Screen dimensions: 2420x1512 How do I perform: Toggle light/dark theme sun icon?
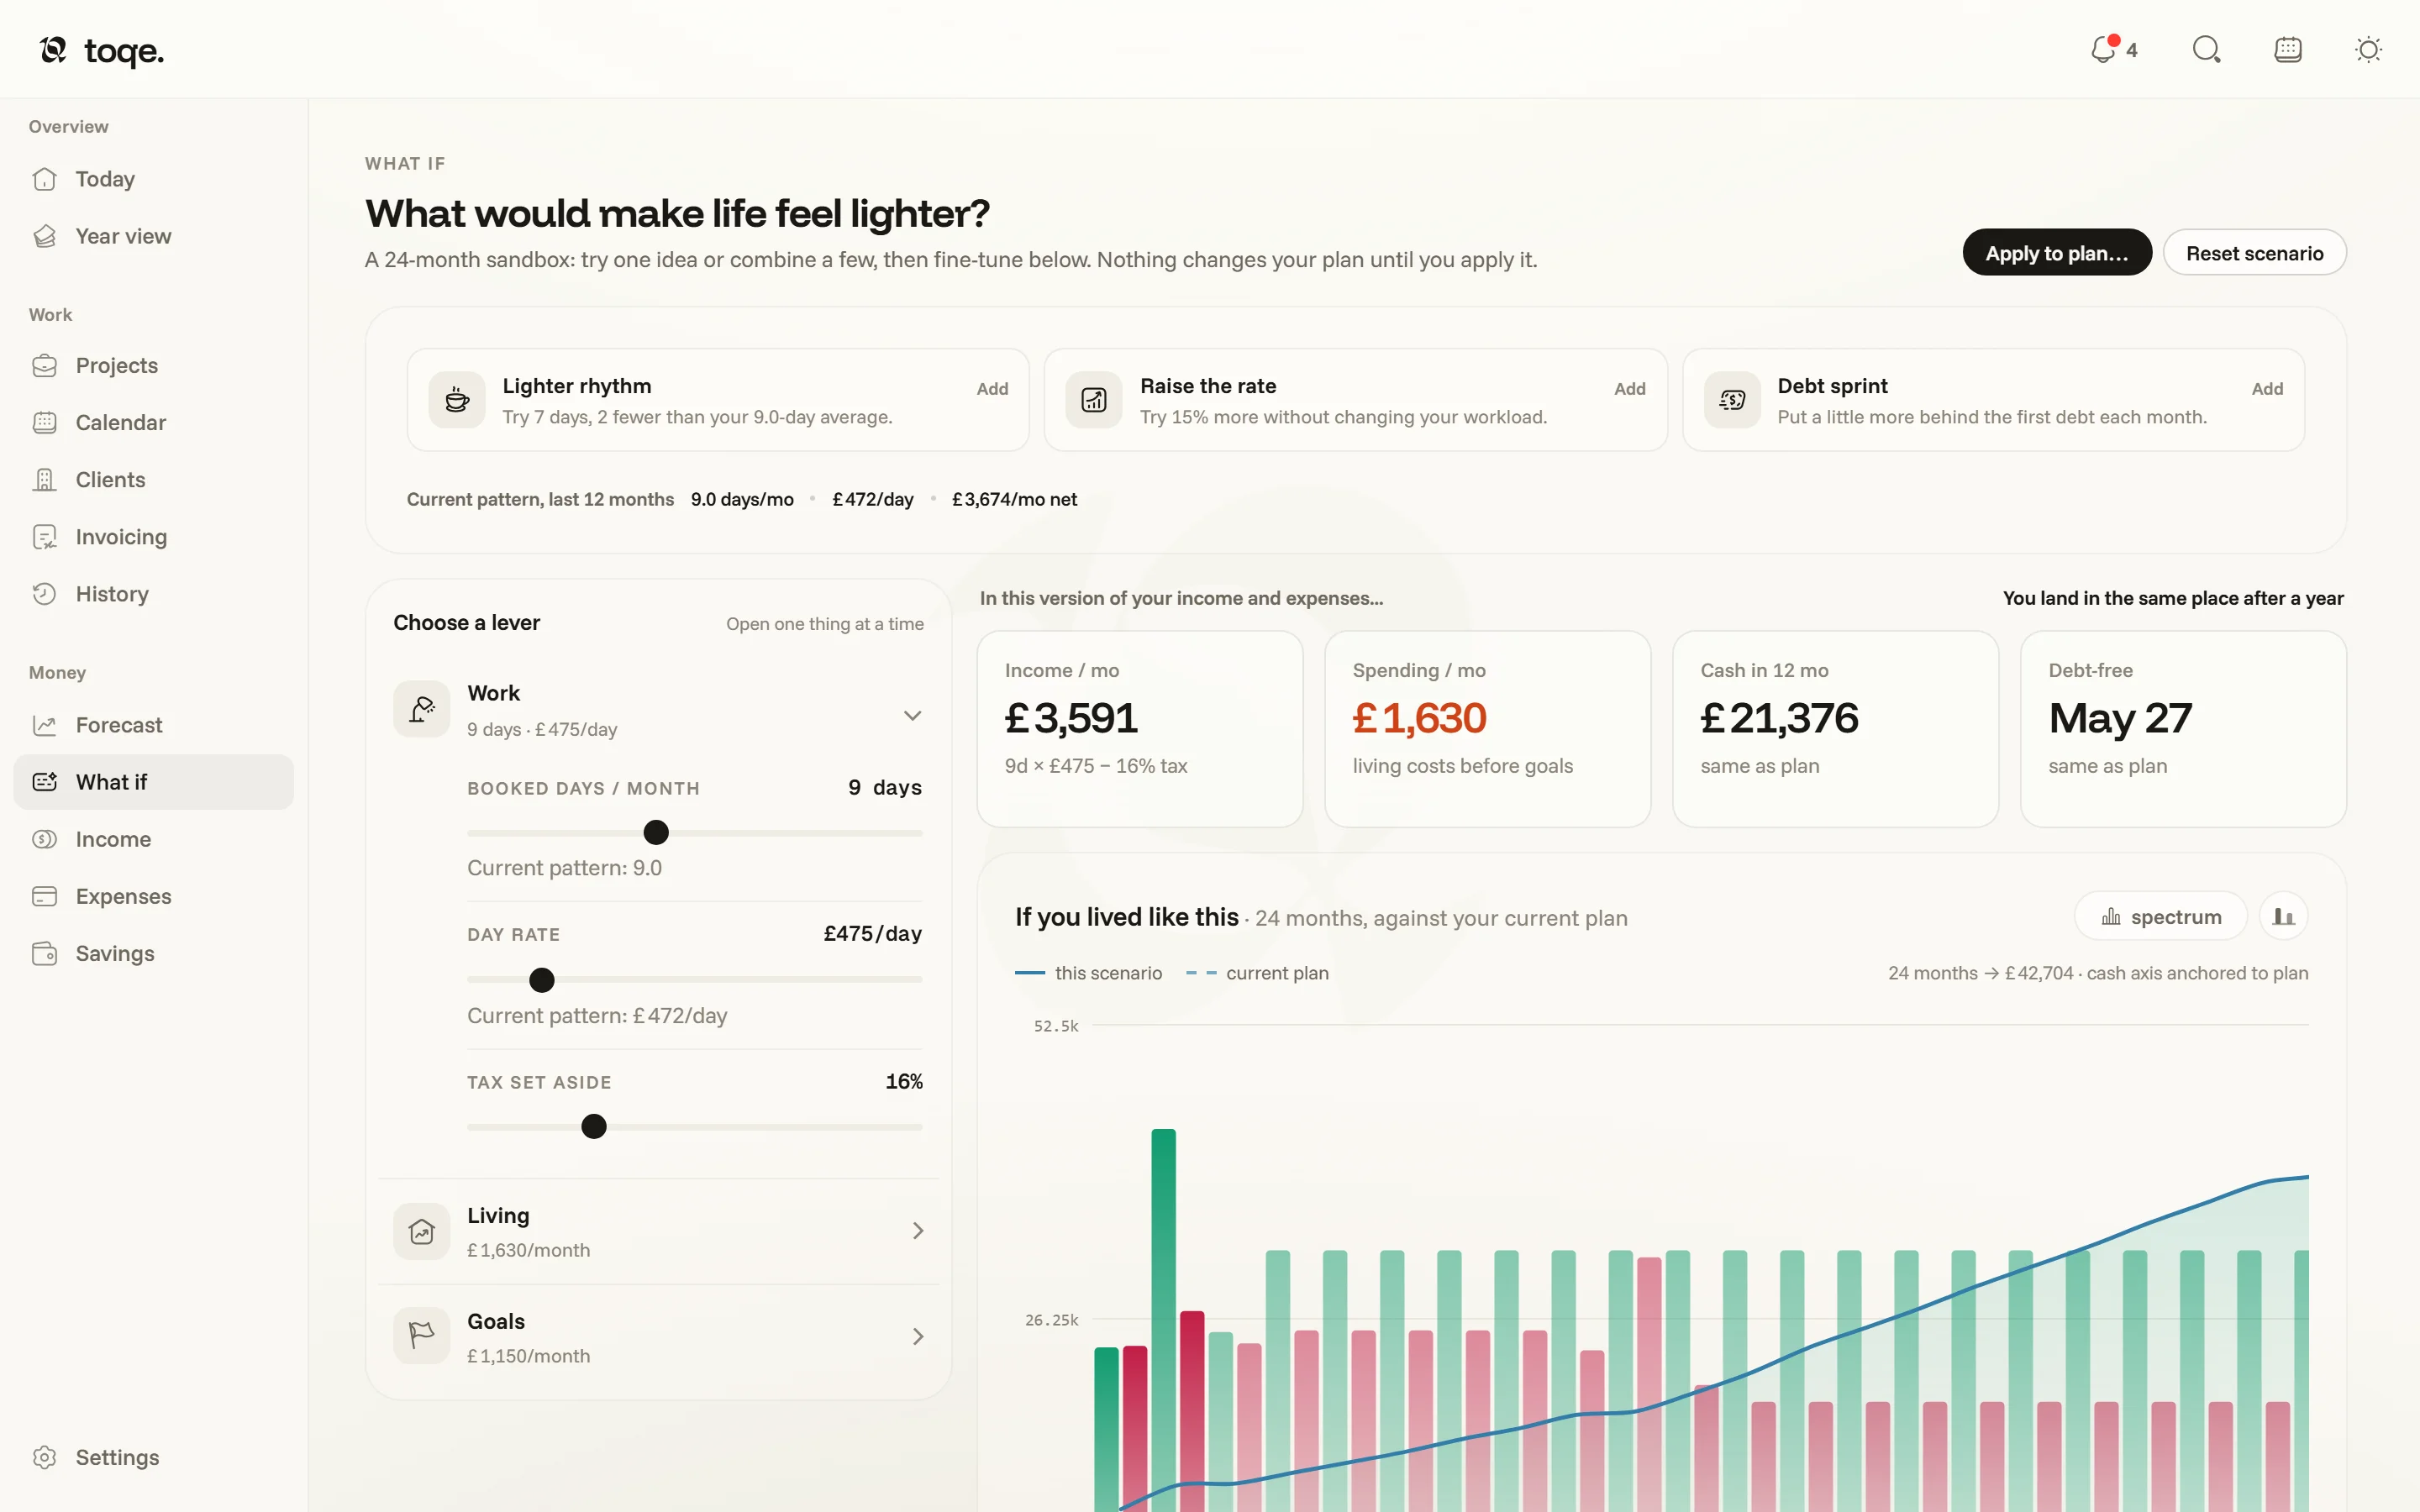point(2368,49)
